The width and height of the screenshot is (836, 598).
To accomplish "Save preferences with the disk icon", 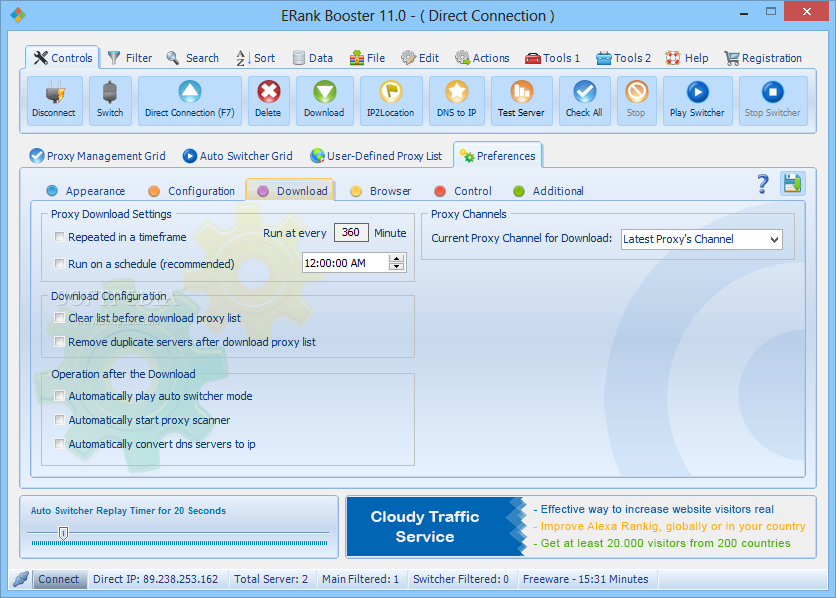I will (x=792, y=183).
